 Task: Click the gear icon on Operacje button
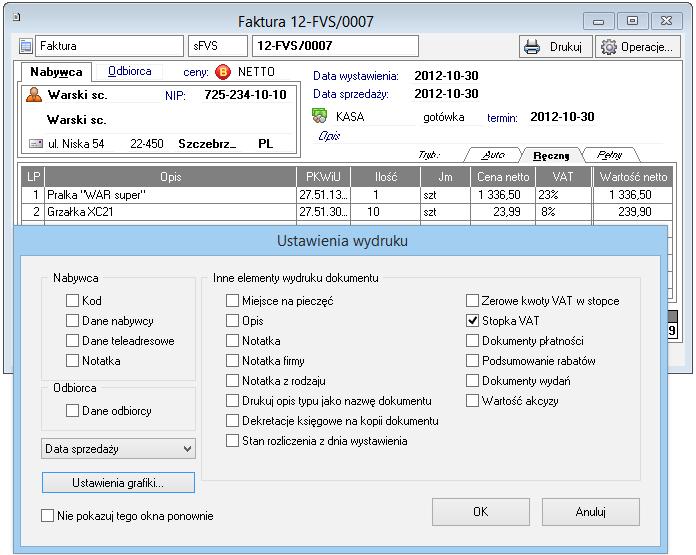609,47
